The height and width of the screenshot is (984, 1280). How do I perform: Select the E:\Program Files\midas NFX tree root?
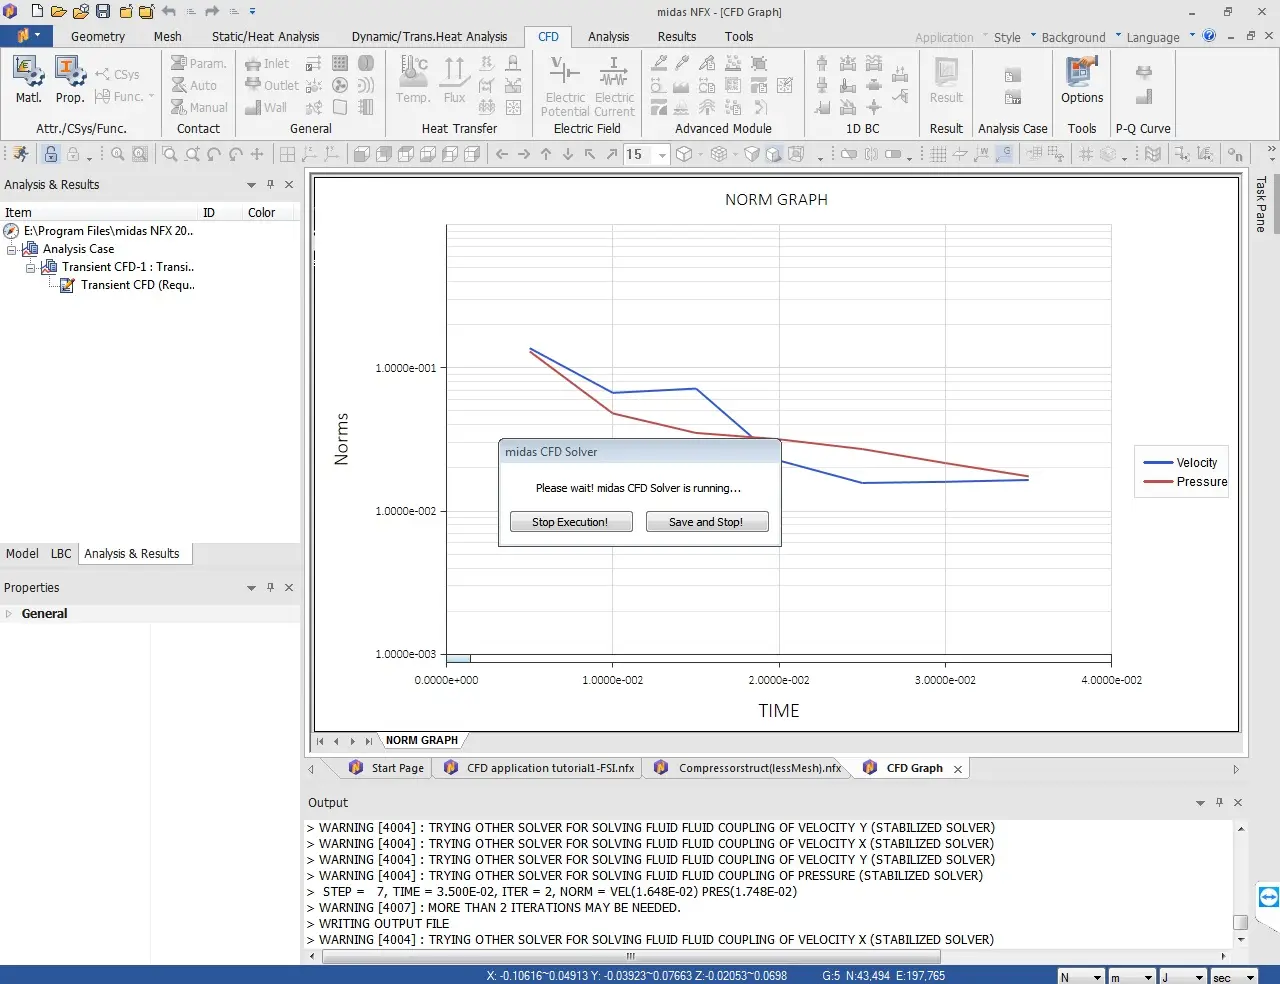99,231
